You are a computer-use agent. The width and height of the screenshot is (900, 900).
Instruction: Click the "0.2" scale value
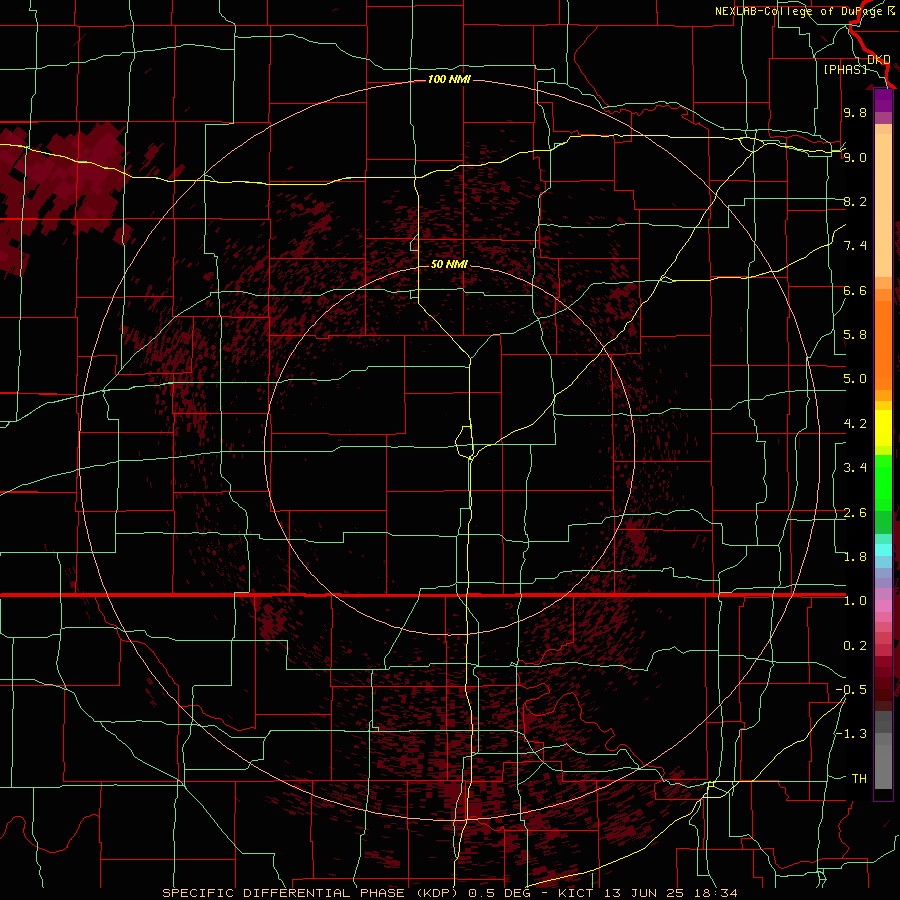[x=855, y=646]
